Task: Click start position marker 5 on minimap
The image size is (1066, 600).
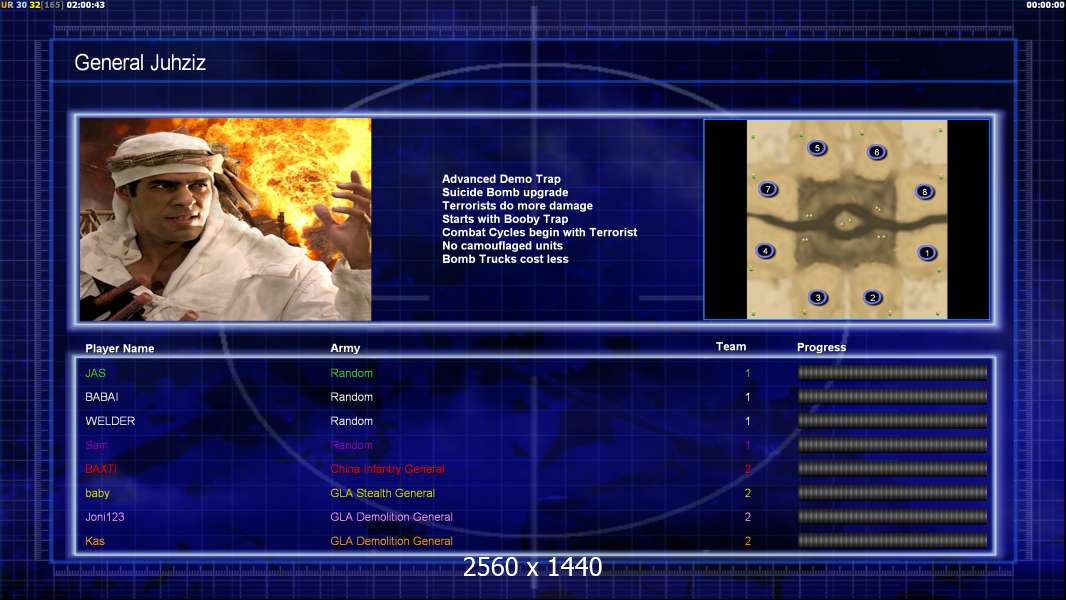Action: [x=817, y=148]
